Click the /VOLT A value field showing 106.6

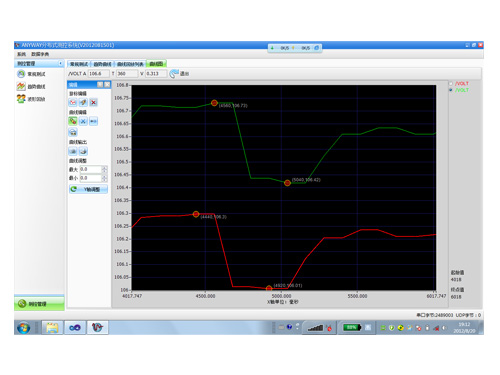coord(98,74)
